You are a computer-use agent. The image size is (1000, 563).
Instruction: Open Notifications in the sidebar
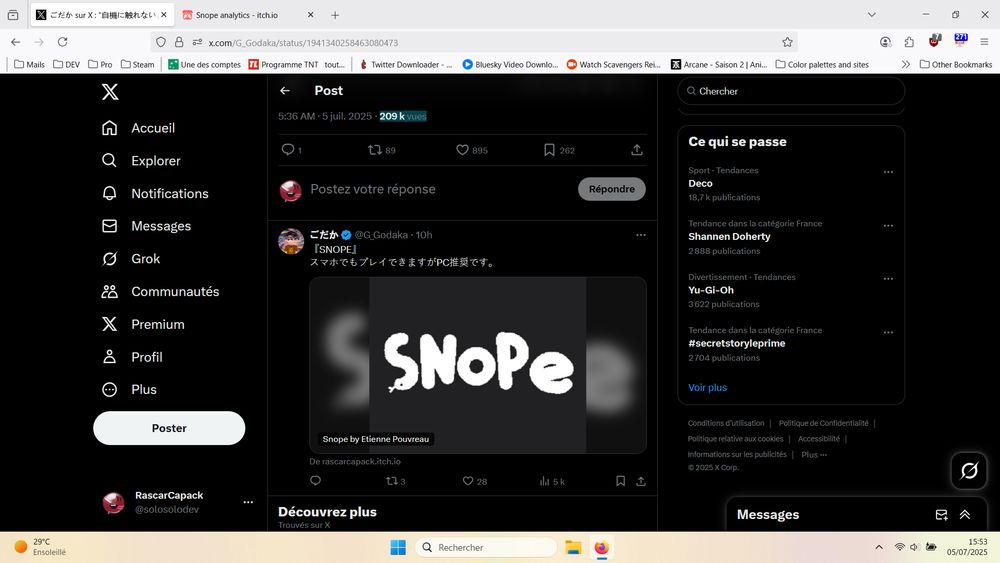(155, 193)
